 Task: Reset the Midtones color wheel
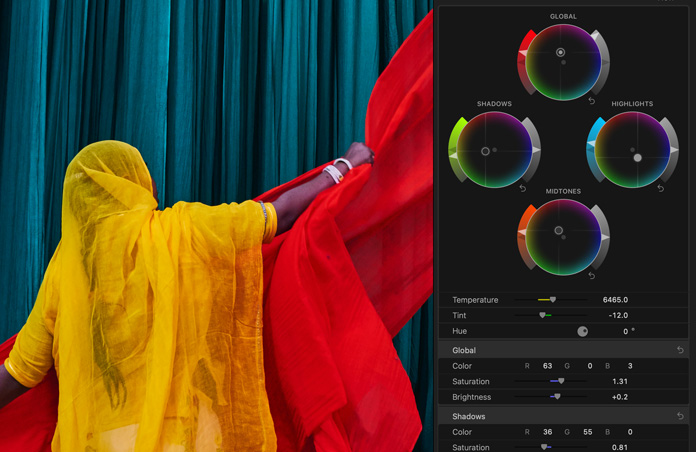(x=592, y=275)
